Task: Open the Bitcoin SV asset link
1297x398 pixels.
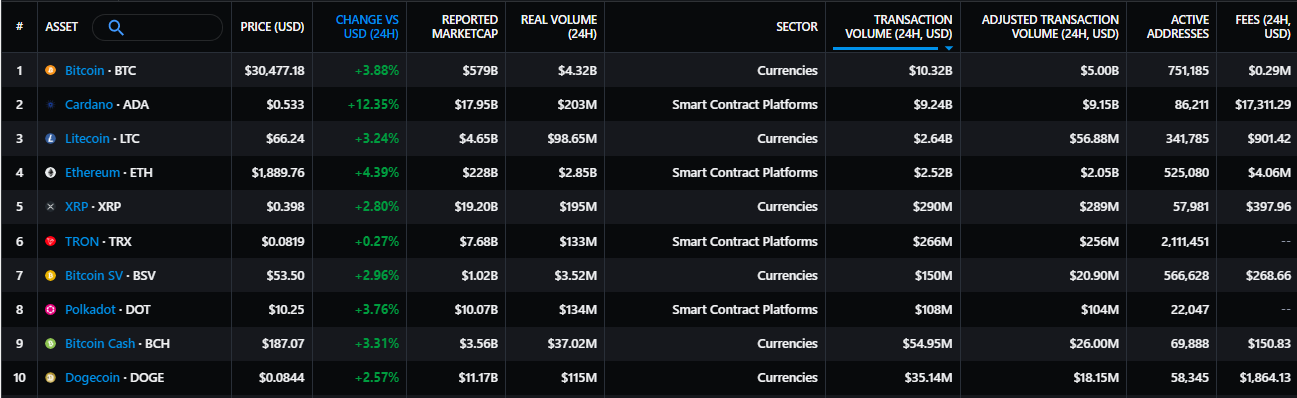Action: click(x=94, y=275)
